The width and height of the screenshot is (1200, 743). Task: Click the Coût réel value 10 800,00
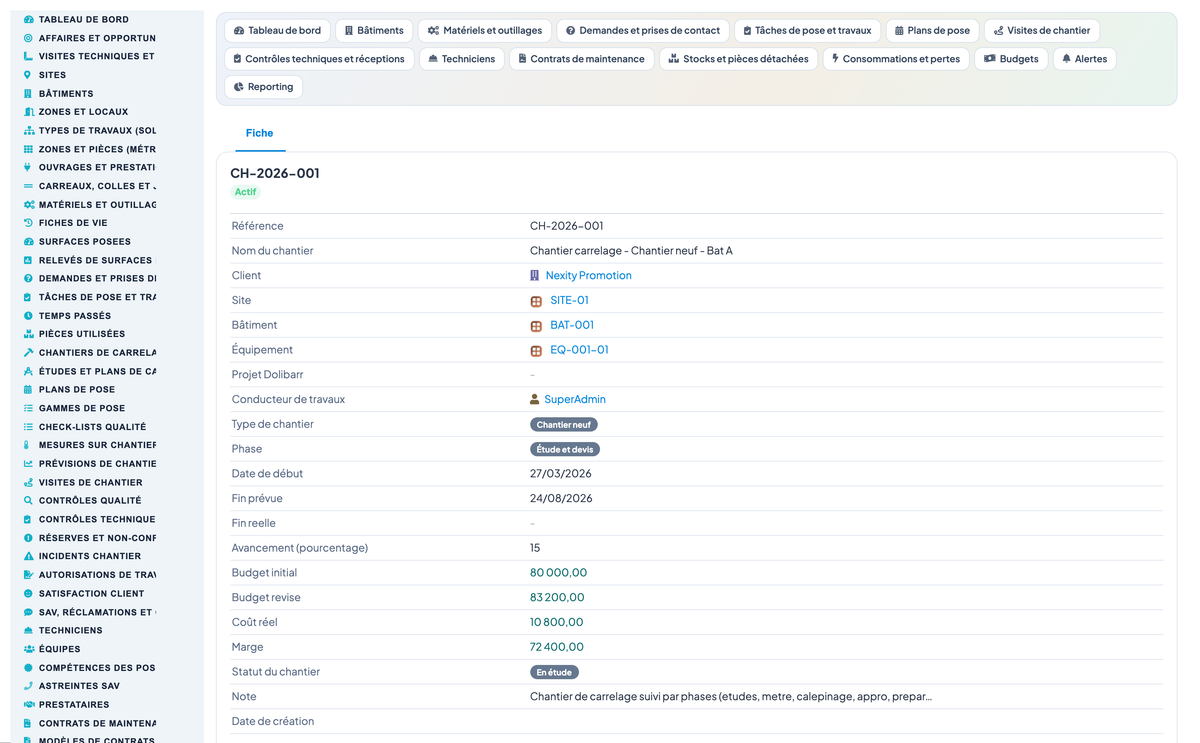[x=557, y=622]
